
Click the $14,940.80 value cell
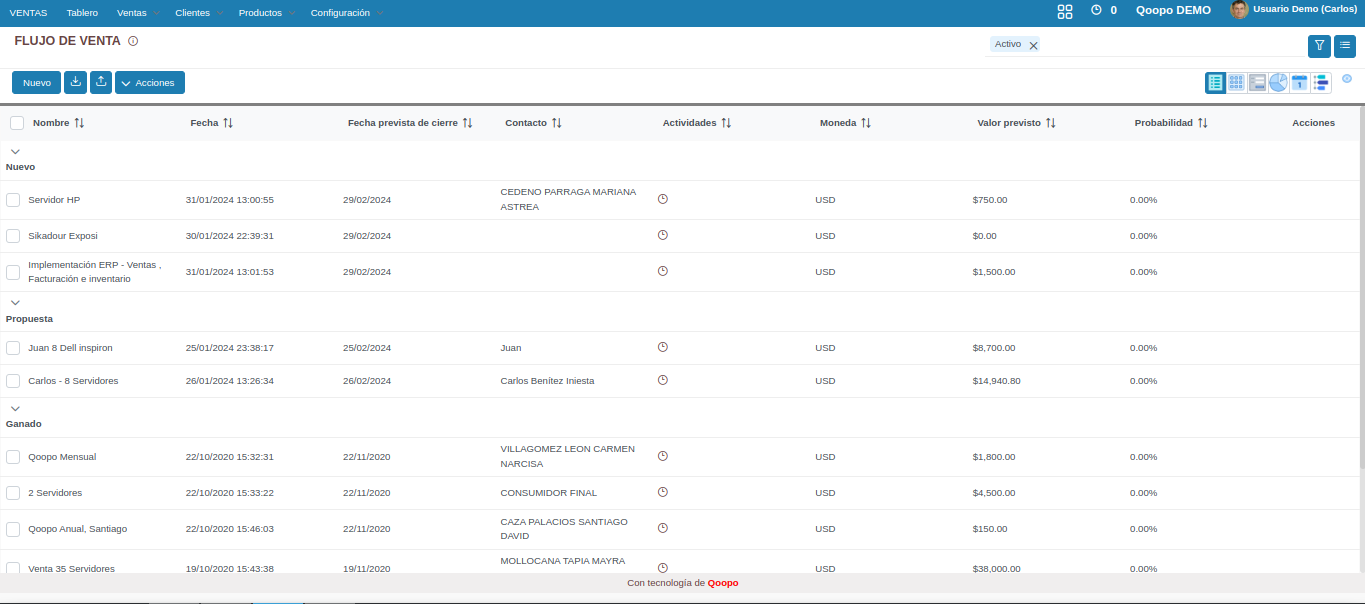coord(996,380)
